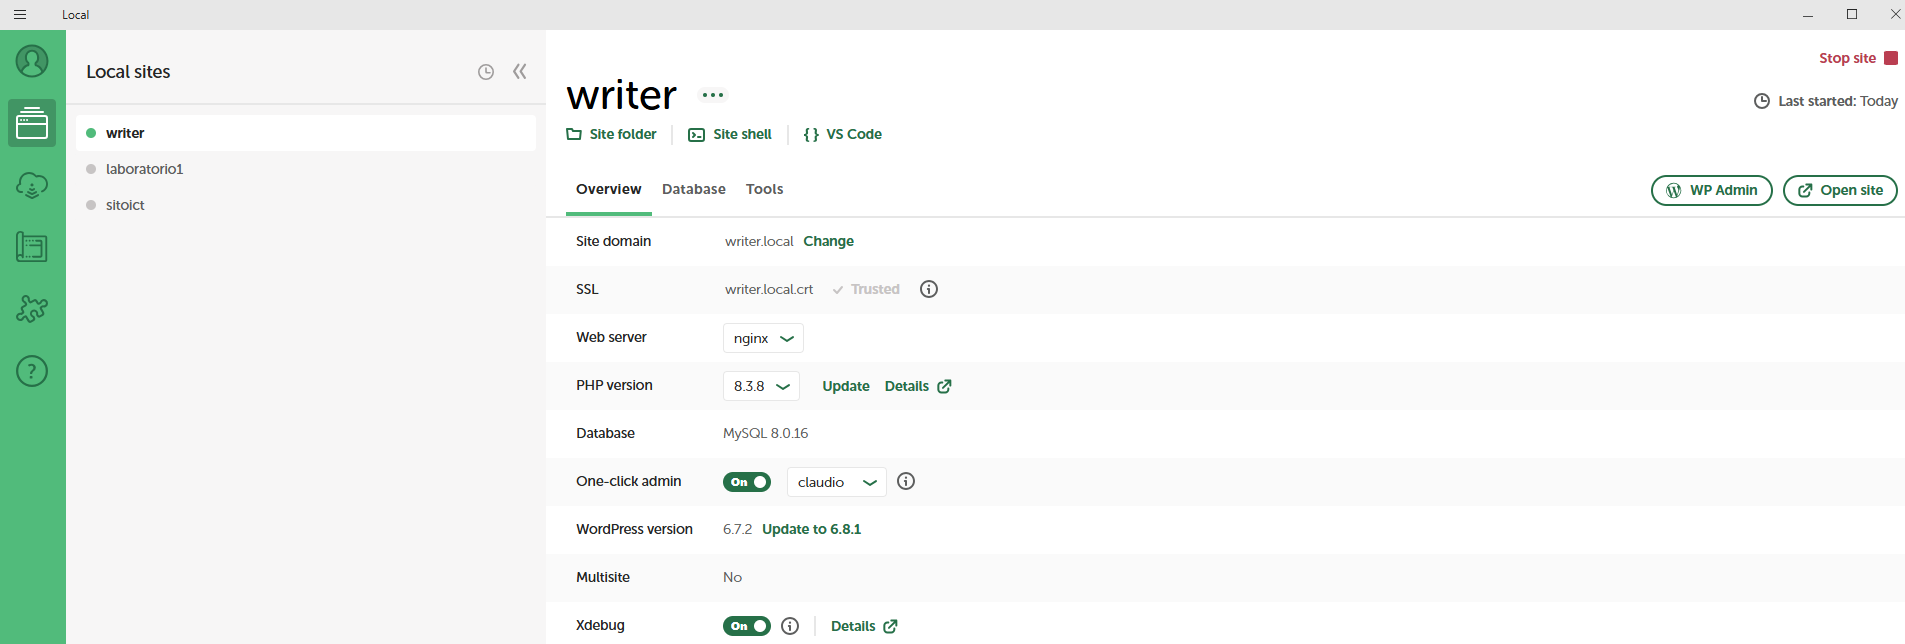This screenshot has width=1905, height=644.
Task: Click the red Stop site square icon
Action: (x=1891, y=58)
